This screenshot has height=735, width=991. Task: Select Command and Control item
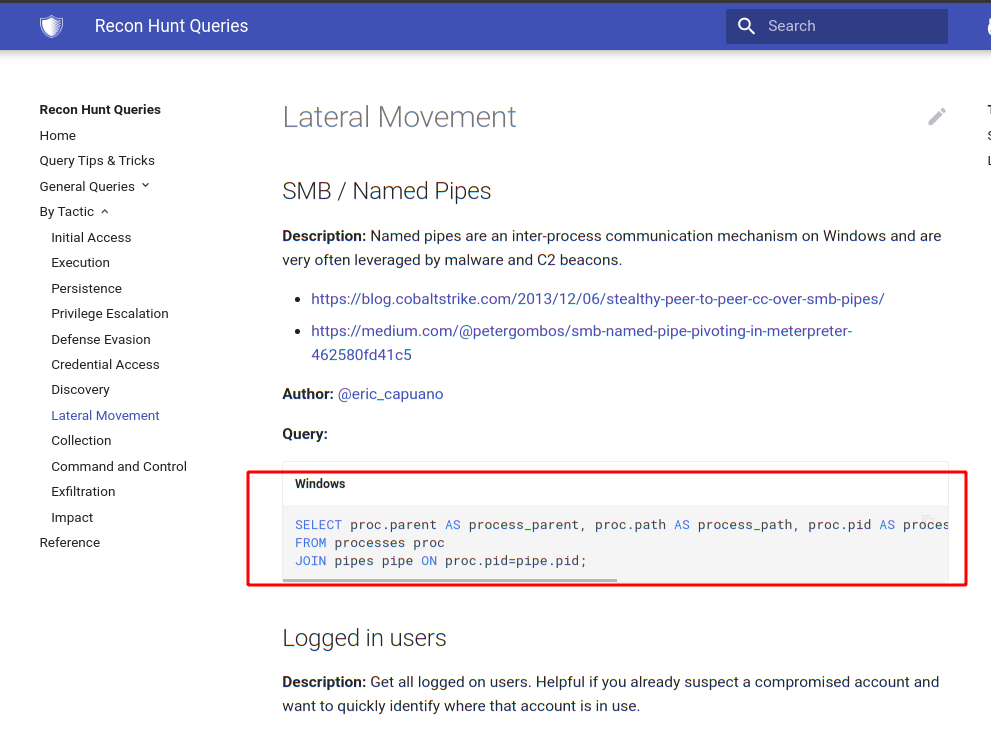pyautogui.click(x=119, y=467)
